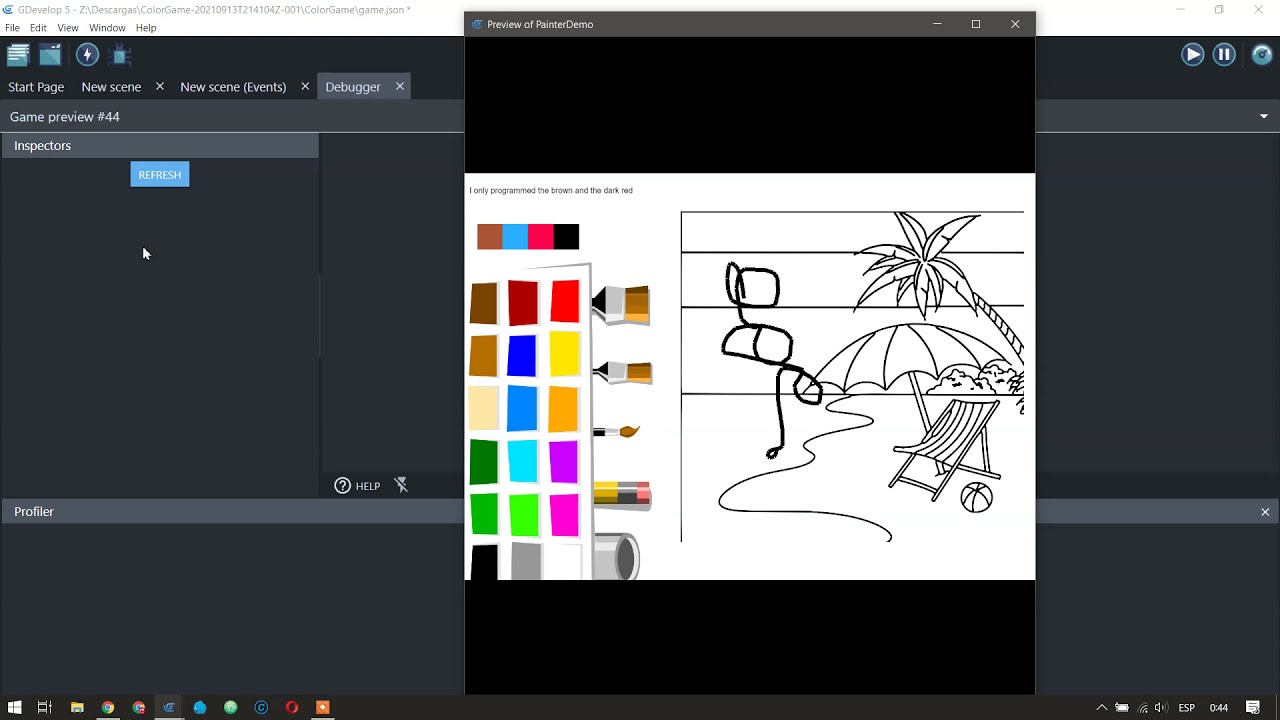
Task: Open the Project Manager icon in toolbar
Action: (x=18, y=55)
